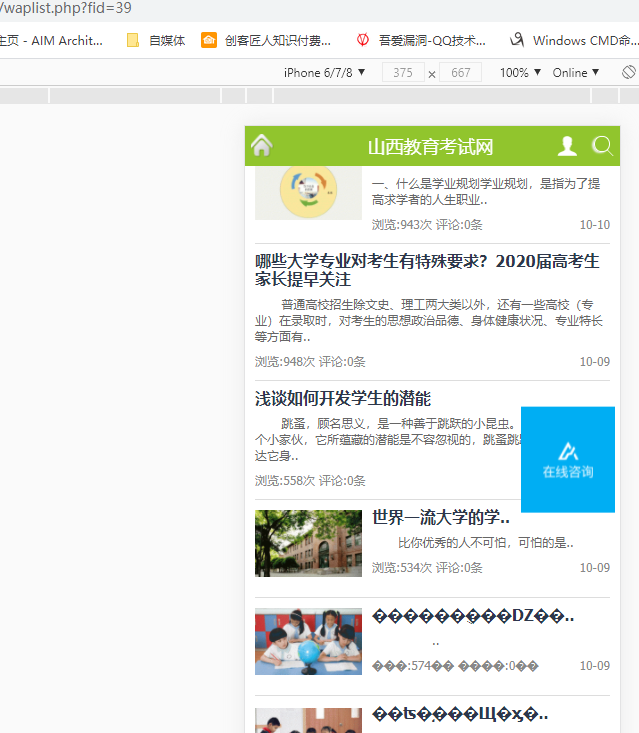Open article 浅谈如何开发学生的潜能

[343, 399]
